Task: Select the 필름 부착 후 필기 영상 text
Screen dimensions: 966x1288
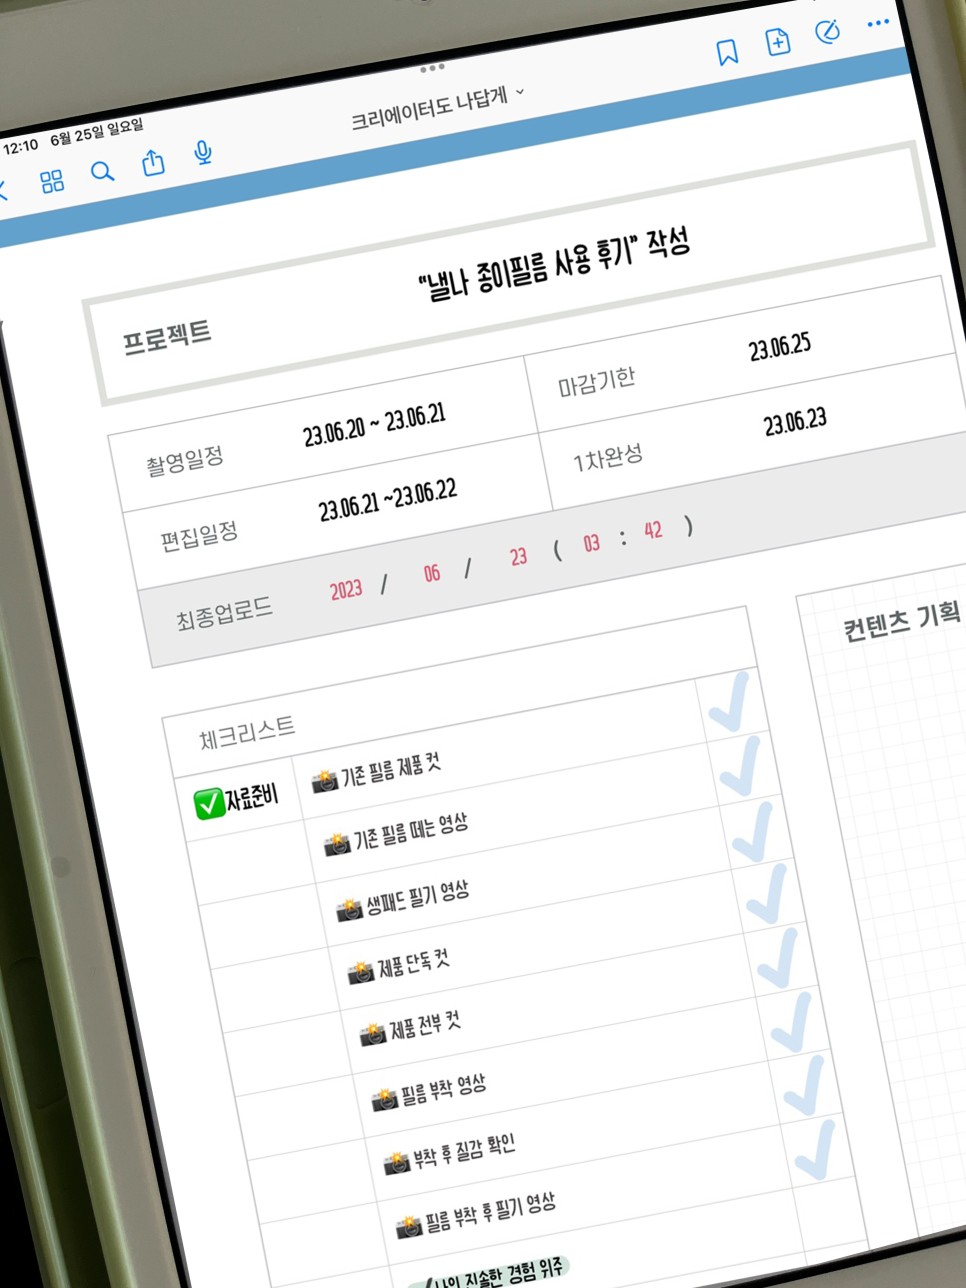Action: pyautogui.click(x=490, y=1211)
